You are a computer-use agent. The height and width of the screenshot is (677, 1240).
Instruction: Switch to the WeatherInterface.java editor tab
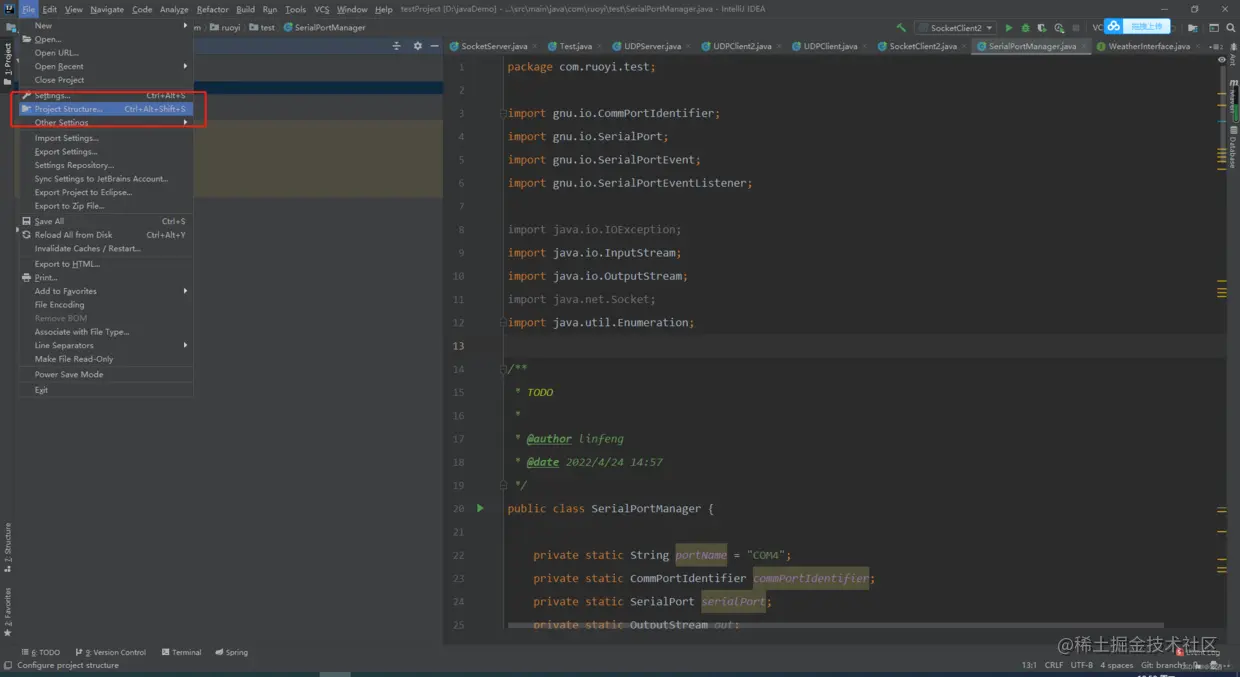(x=1148, y=46)
